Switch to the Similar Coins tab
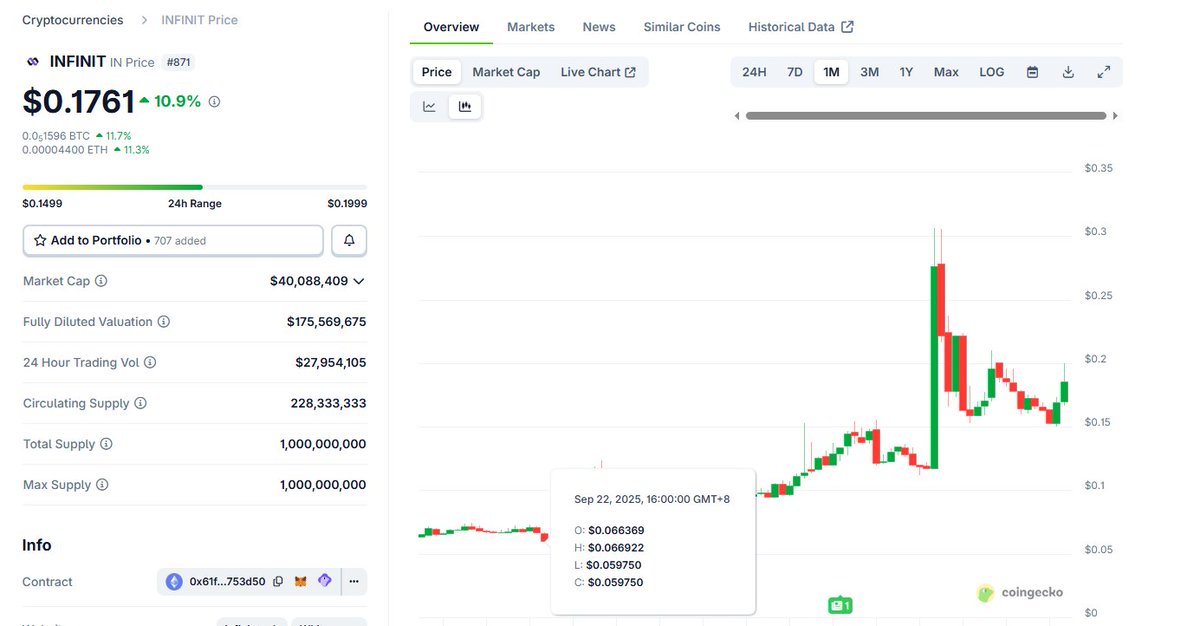This screenshot has height=626, width=1200. pyautogui.click(x=682, y=27)
